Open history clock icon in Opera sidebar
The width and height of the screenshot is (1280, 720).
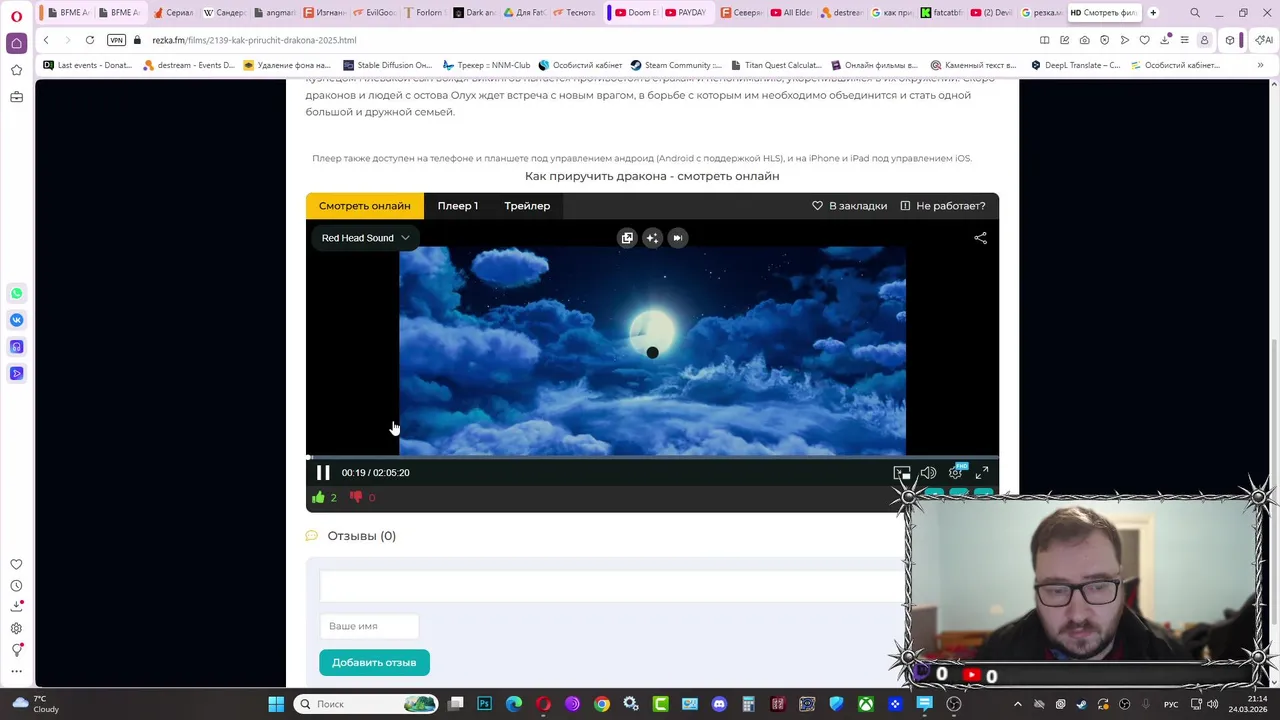[16, 586]
